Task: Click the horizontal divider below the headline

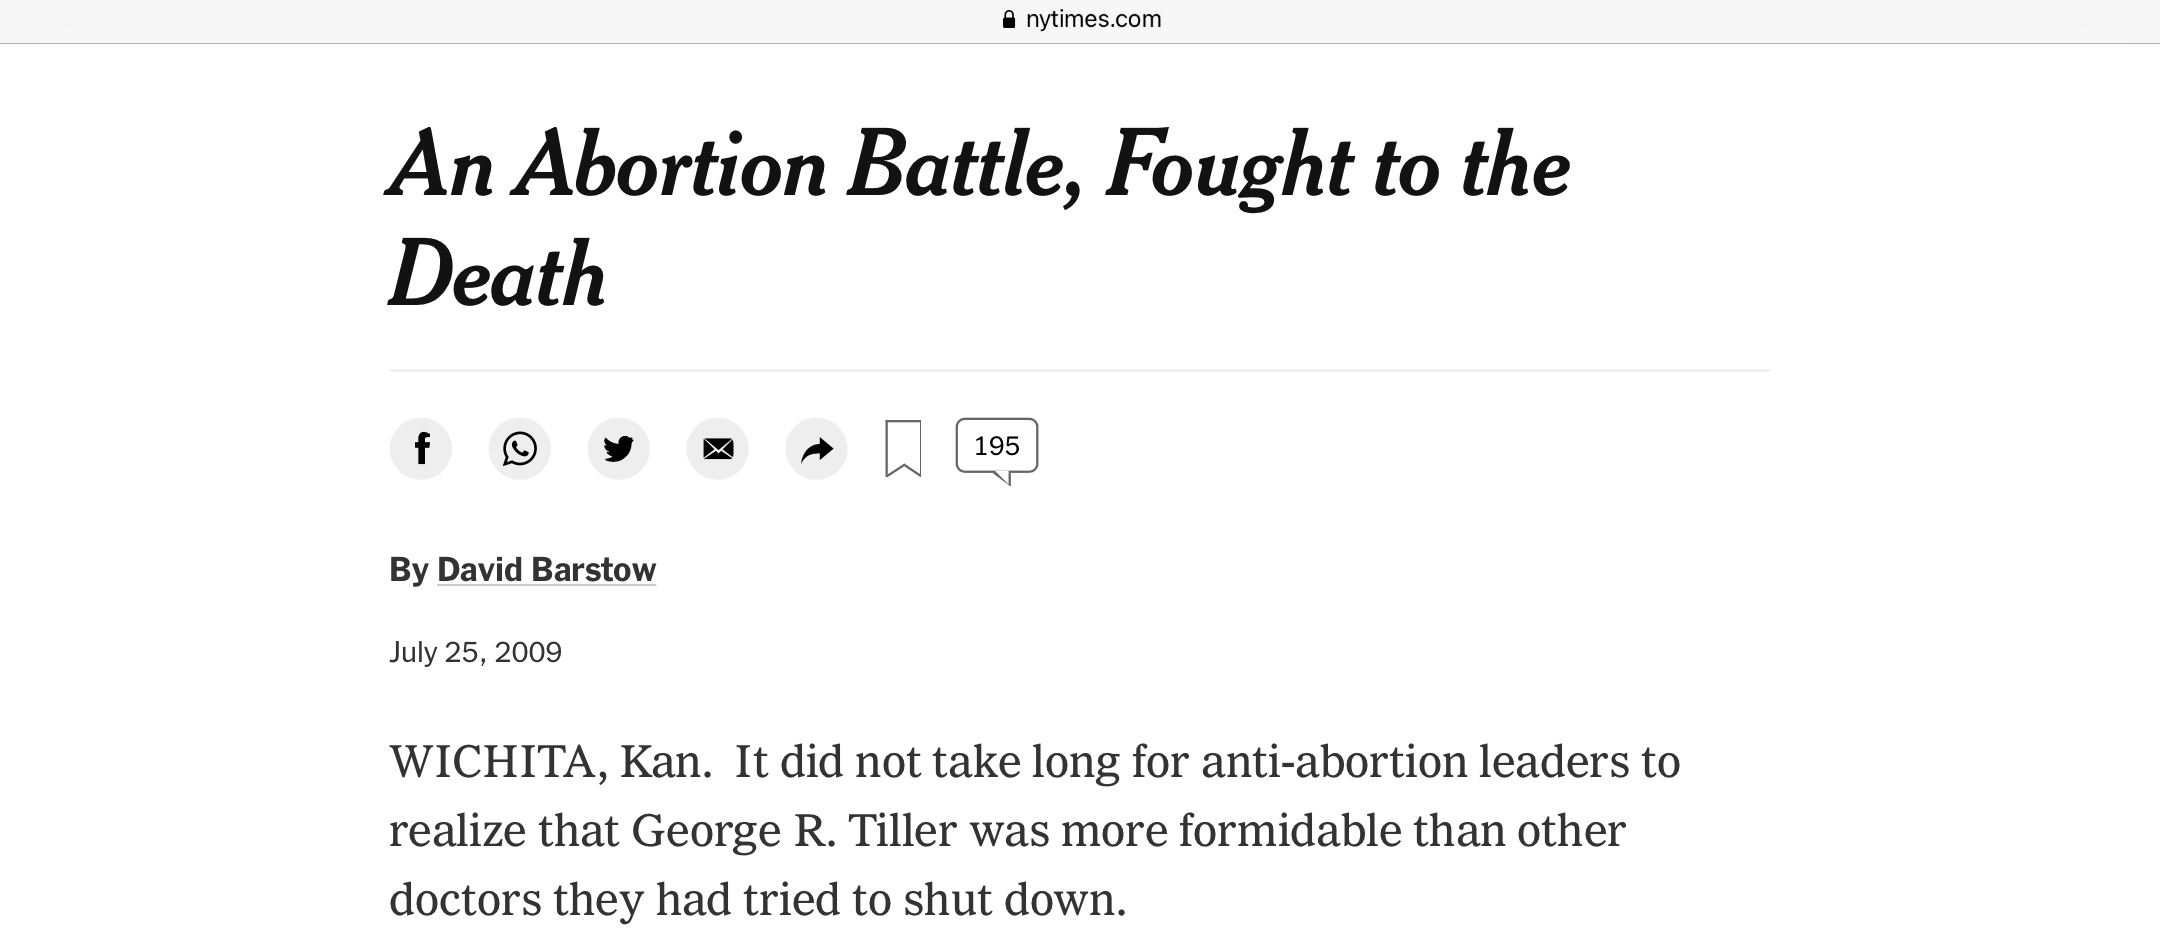Action: (1079, 371)
